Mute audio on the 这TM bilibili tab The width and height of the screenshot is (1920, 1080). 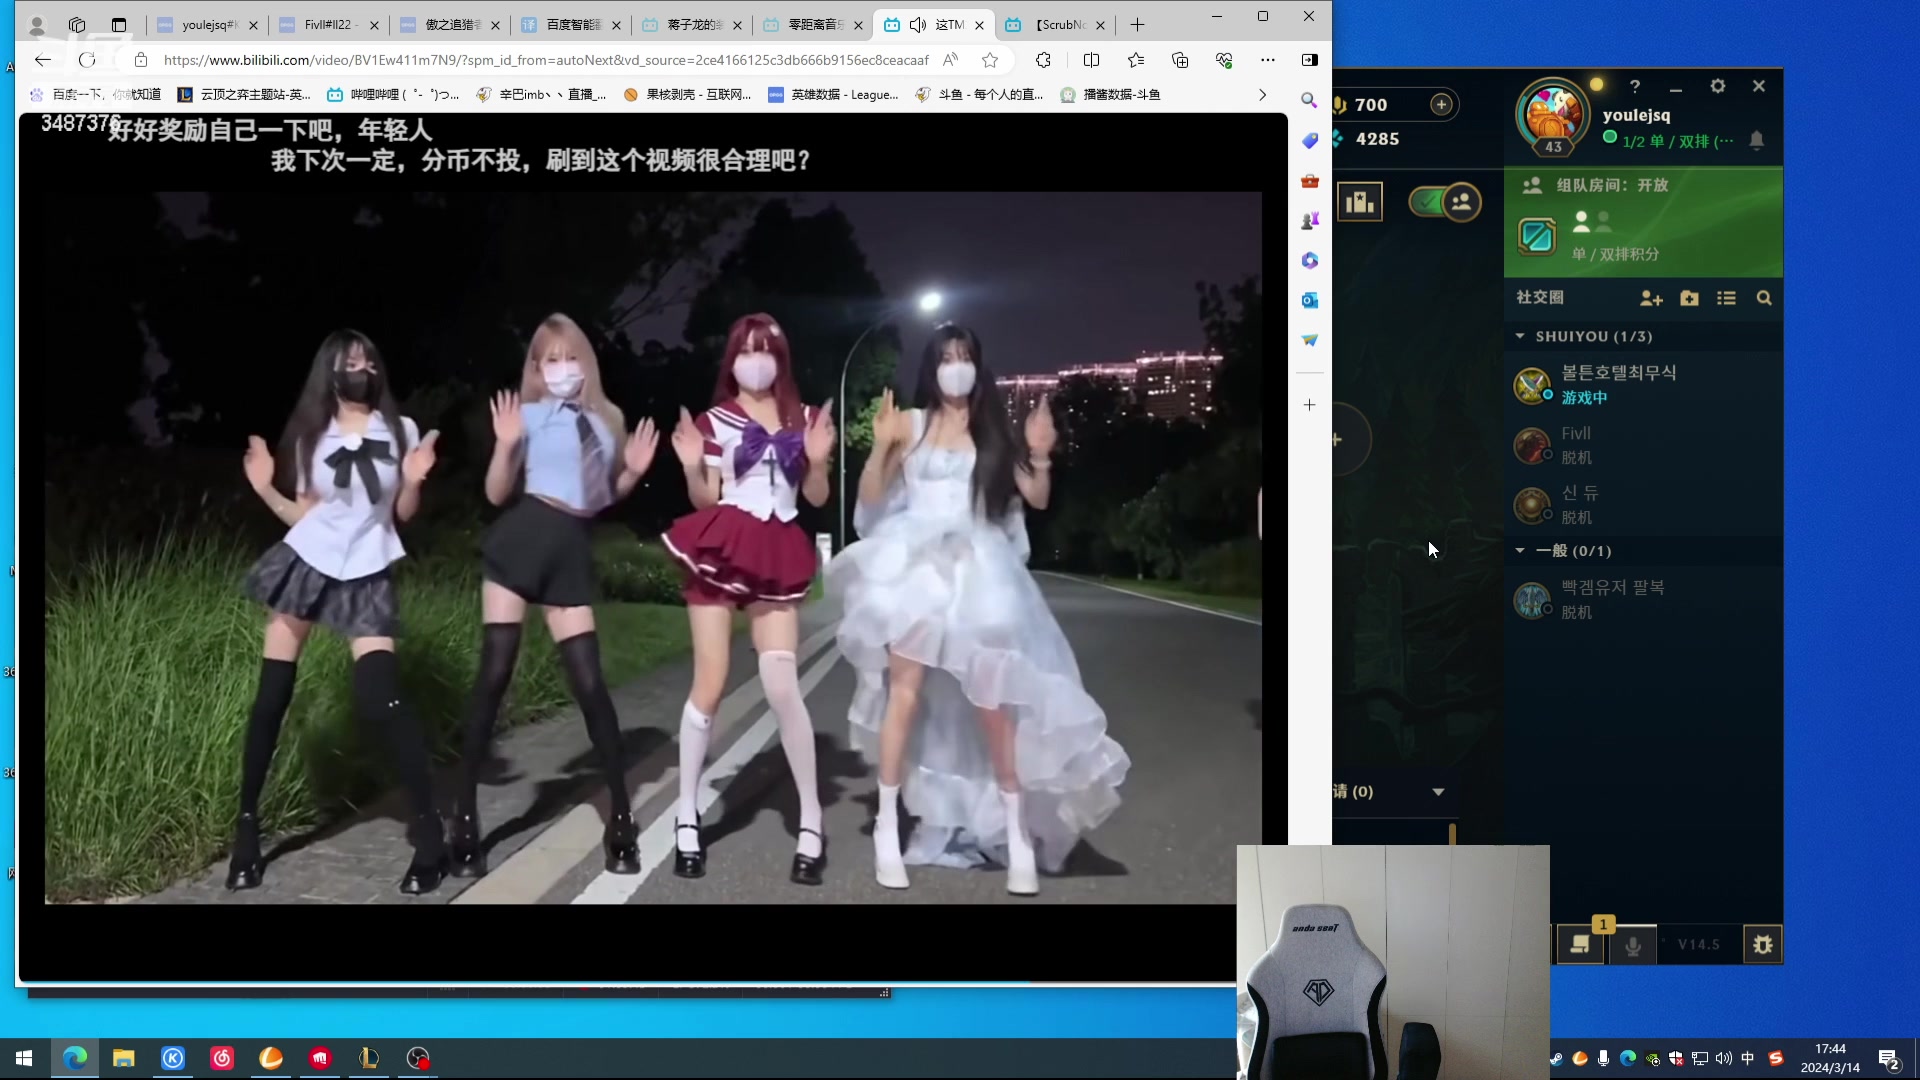coord(919,24)
